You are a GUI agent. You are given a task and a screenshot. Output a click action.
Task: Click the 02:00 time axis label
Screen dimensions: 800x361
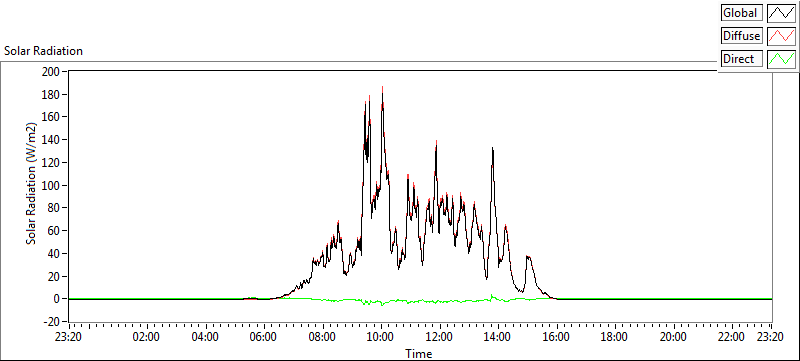(147, 337)
